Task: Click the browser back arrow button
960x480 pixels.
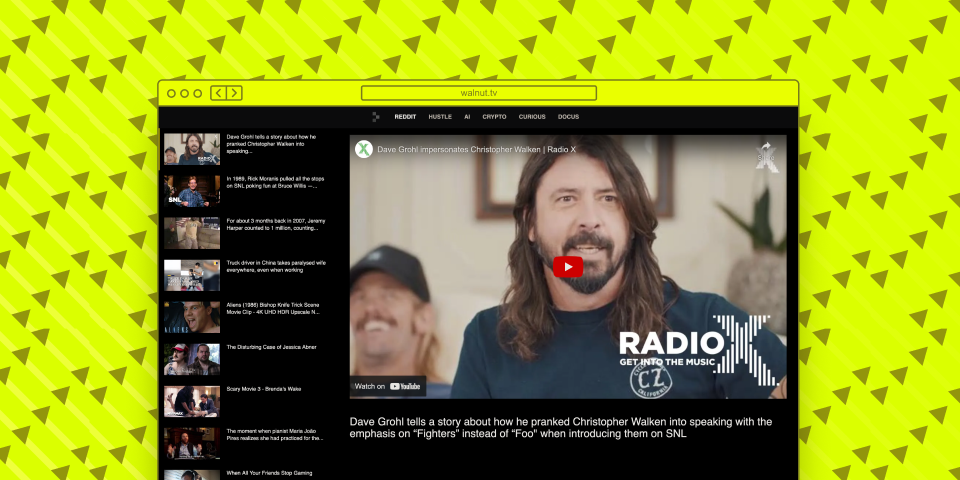Action: (x=219, y=93)
